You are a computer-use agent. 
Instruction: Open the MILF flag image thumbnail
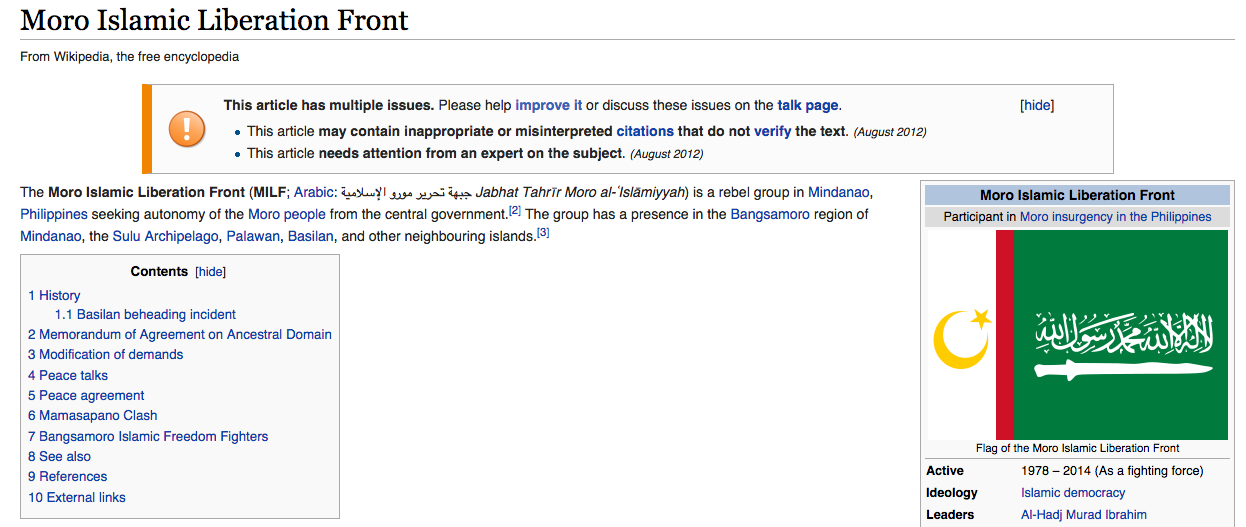point(1077,335)
